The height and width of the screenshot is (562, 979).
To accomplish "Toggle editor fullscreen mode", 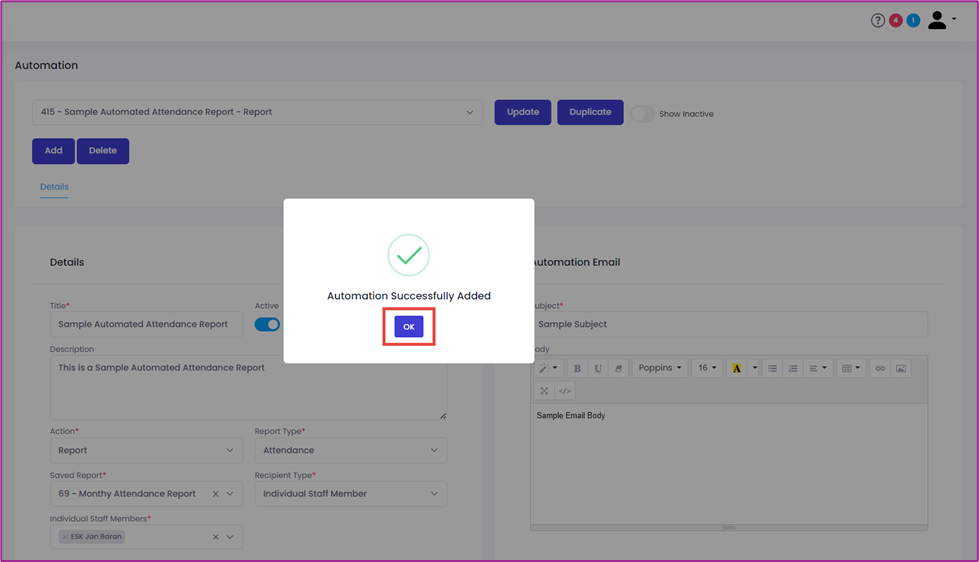I will click(x=544, y=391).
